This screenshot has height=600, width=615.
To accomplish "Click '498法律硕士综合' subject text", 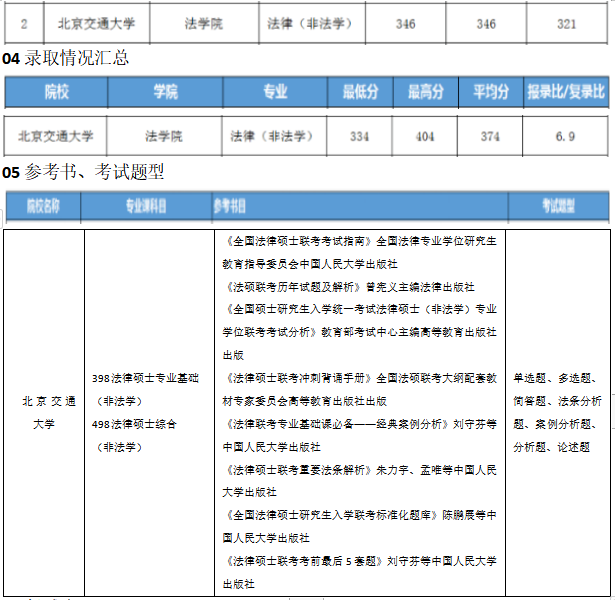I will click(x=135, y=424).
